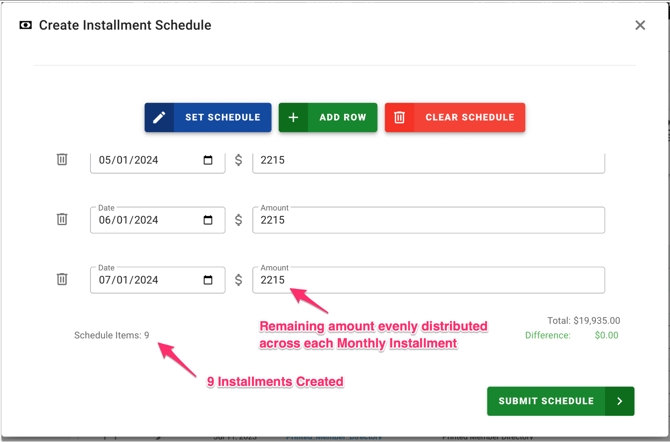Viewport: 670px width, 442px height.
Task: Submit the installment schedule
Action: point(546,401)
